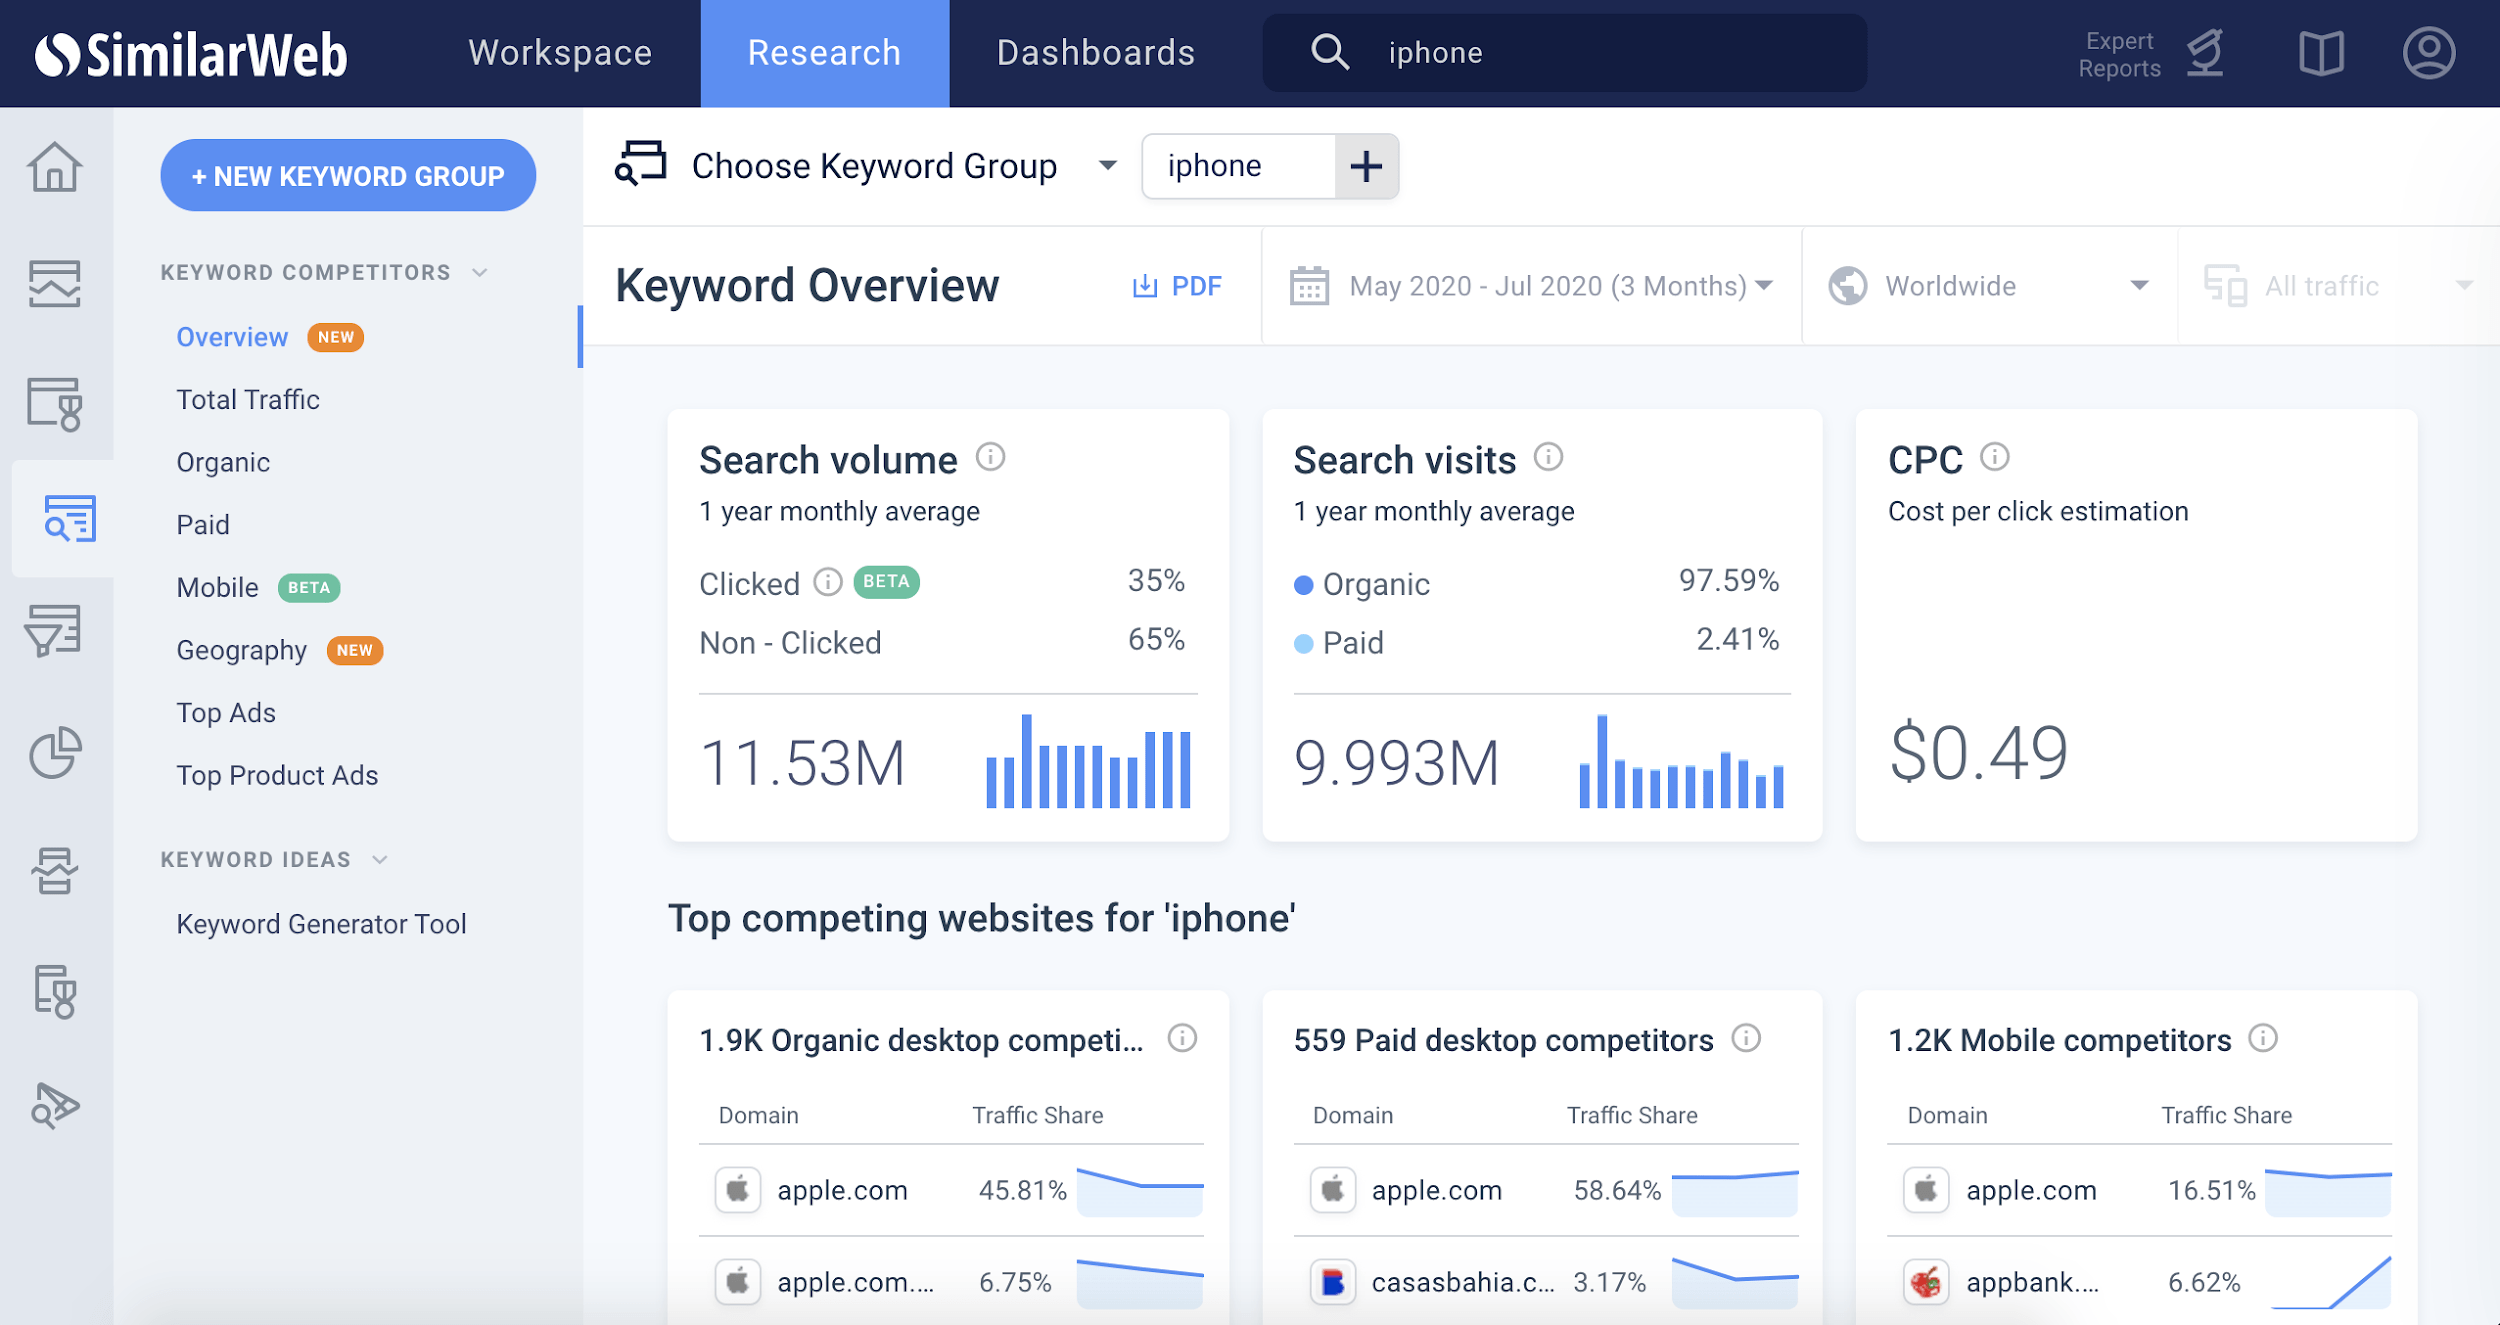Image resolution: width=2500 pixels, height=1325 pixels.
Task: Open the user profile icon
Action: click(2429, 53)
